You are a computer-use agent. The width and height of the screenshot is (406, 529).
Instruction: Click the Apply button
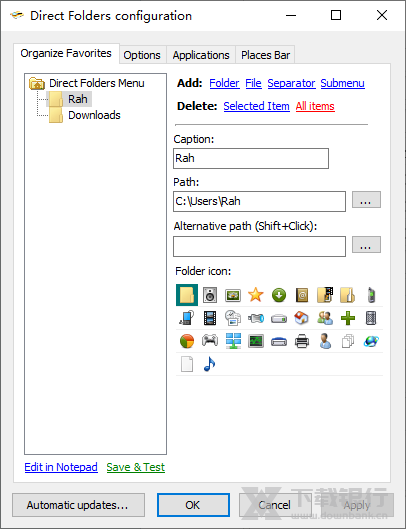click(357, 505)
